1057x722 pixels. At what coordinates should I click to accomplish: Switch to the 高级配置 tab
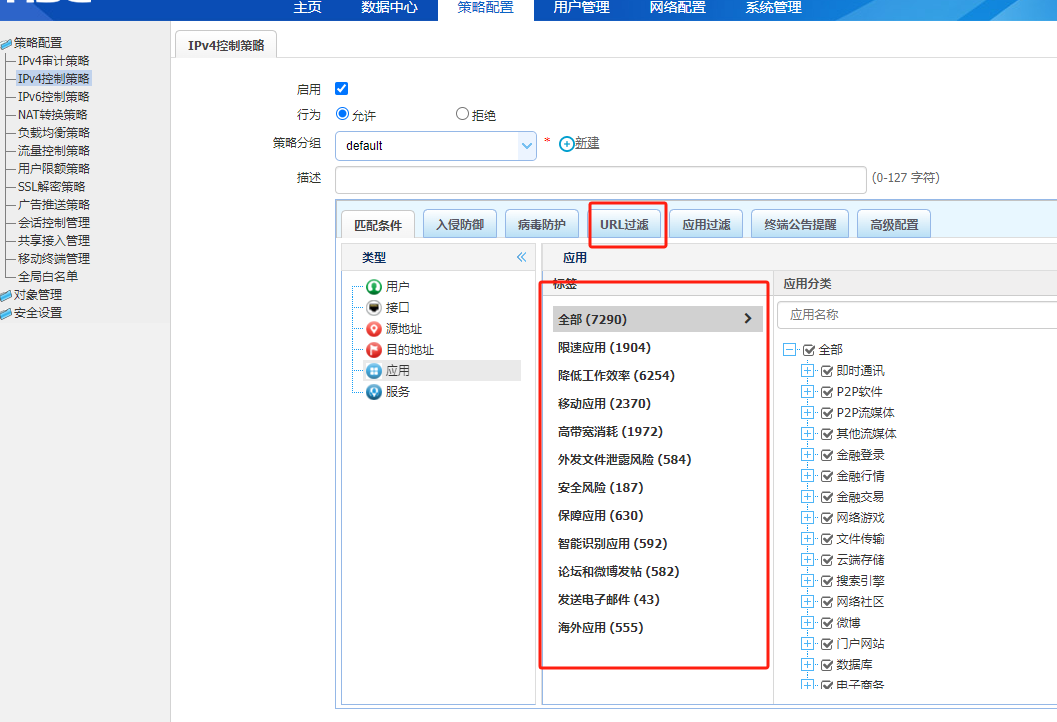(x=894, y=224)
